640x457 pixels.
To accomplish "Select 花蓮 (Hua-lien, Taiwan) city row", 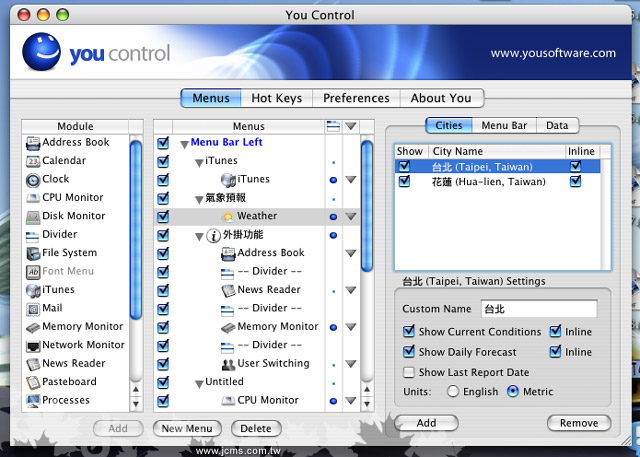I will tap(498, 181).
